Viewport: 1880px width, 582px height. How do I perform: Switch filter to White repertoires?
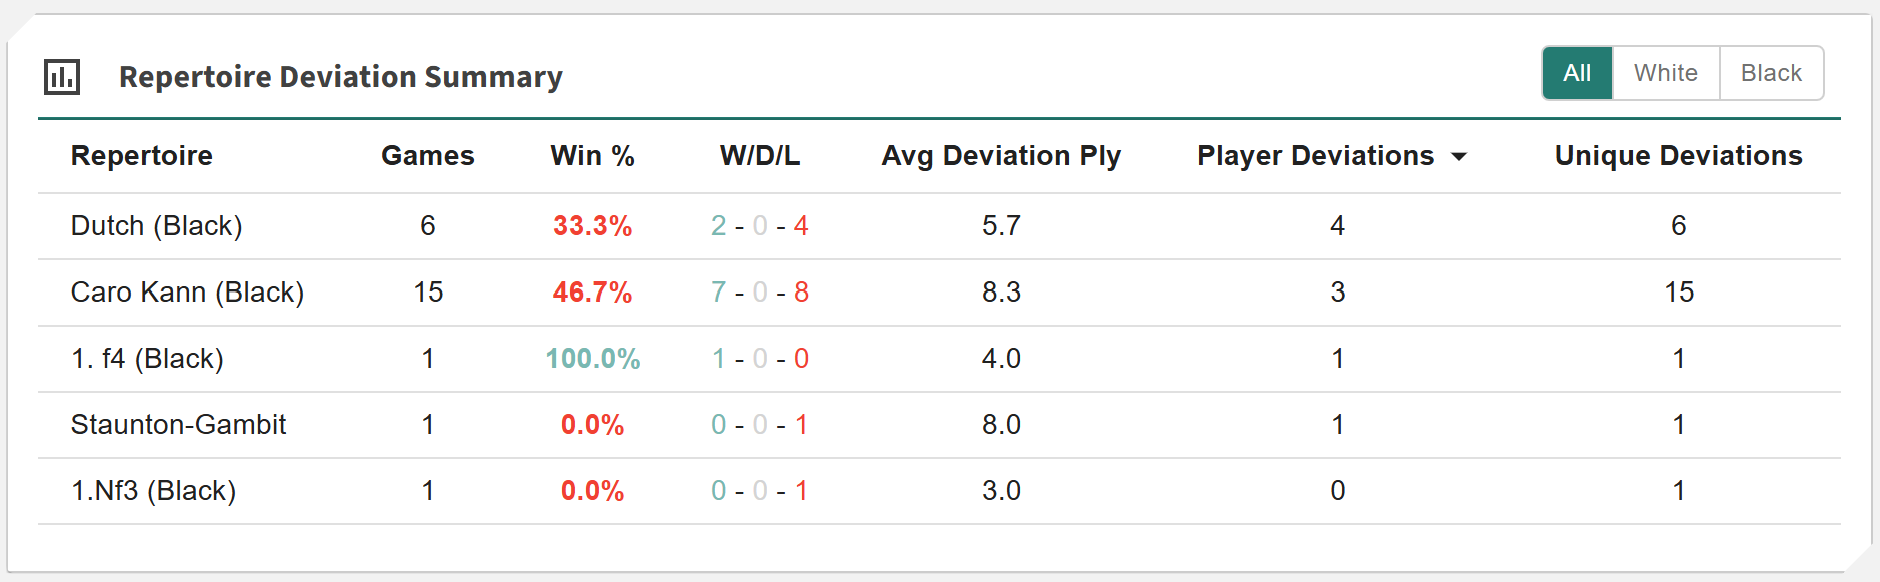(1665, 73)
